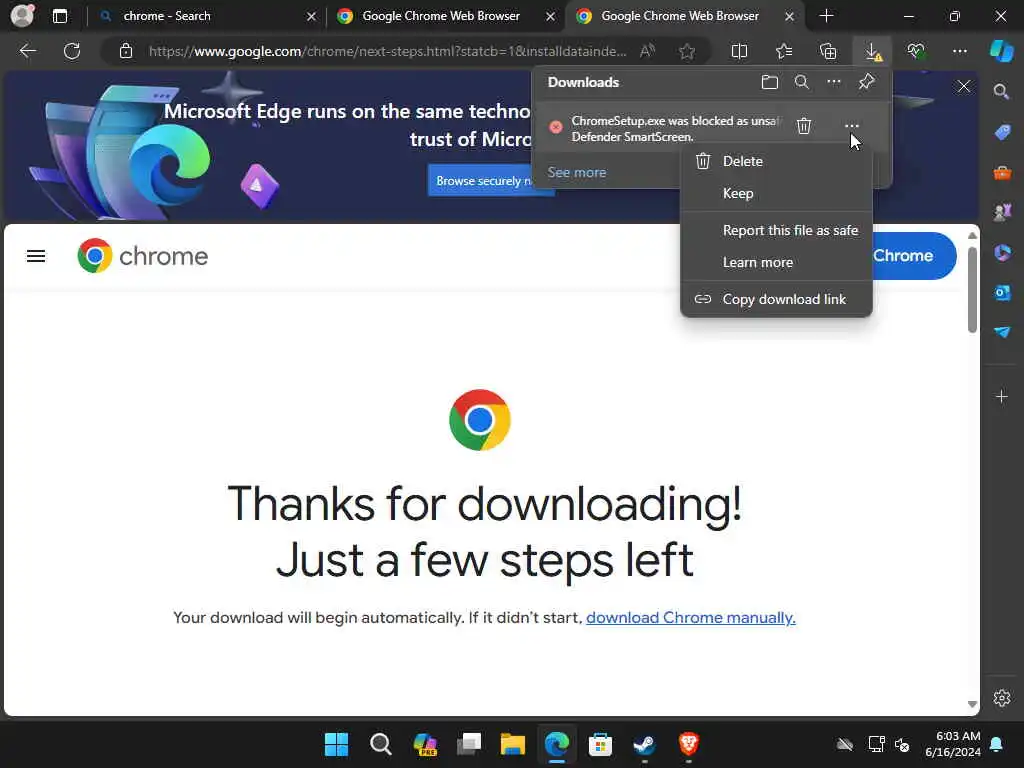
Task: Open Collections toolbar icon
Action: tap(828, 51)
